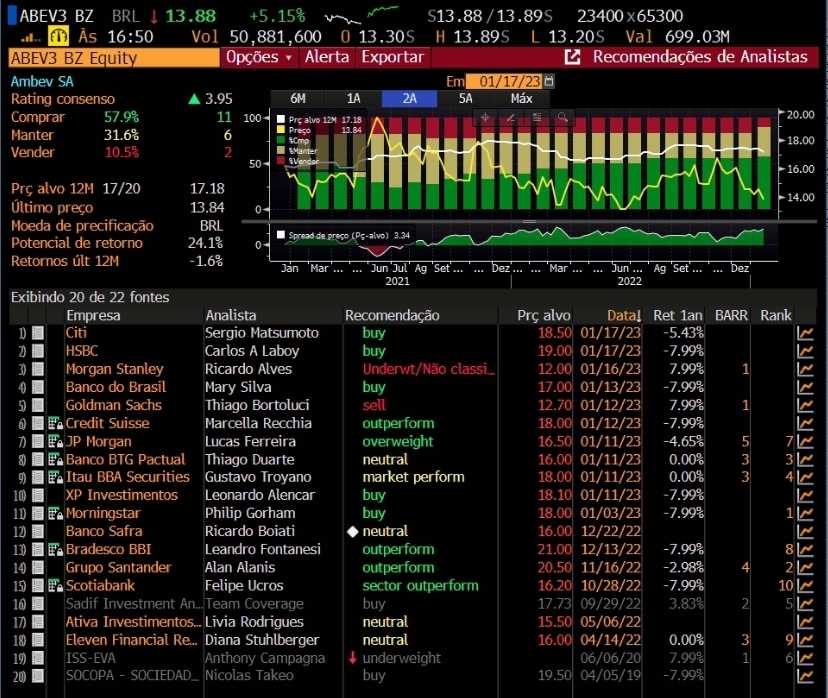828x698 pixels.
Task: Open report document icon beside Itau BBA Securities
Action: [x=55, y=477]
